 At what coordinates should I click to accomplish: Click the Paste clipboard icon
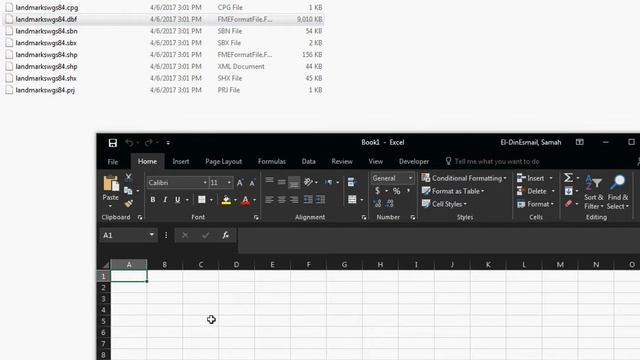pos(111,184)
